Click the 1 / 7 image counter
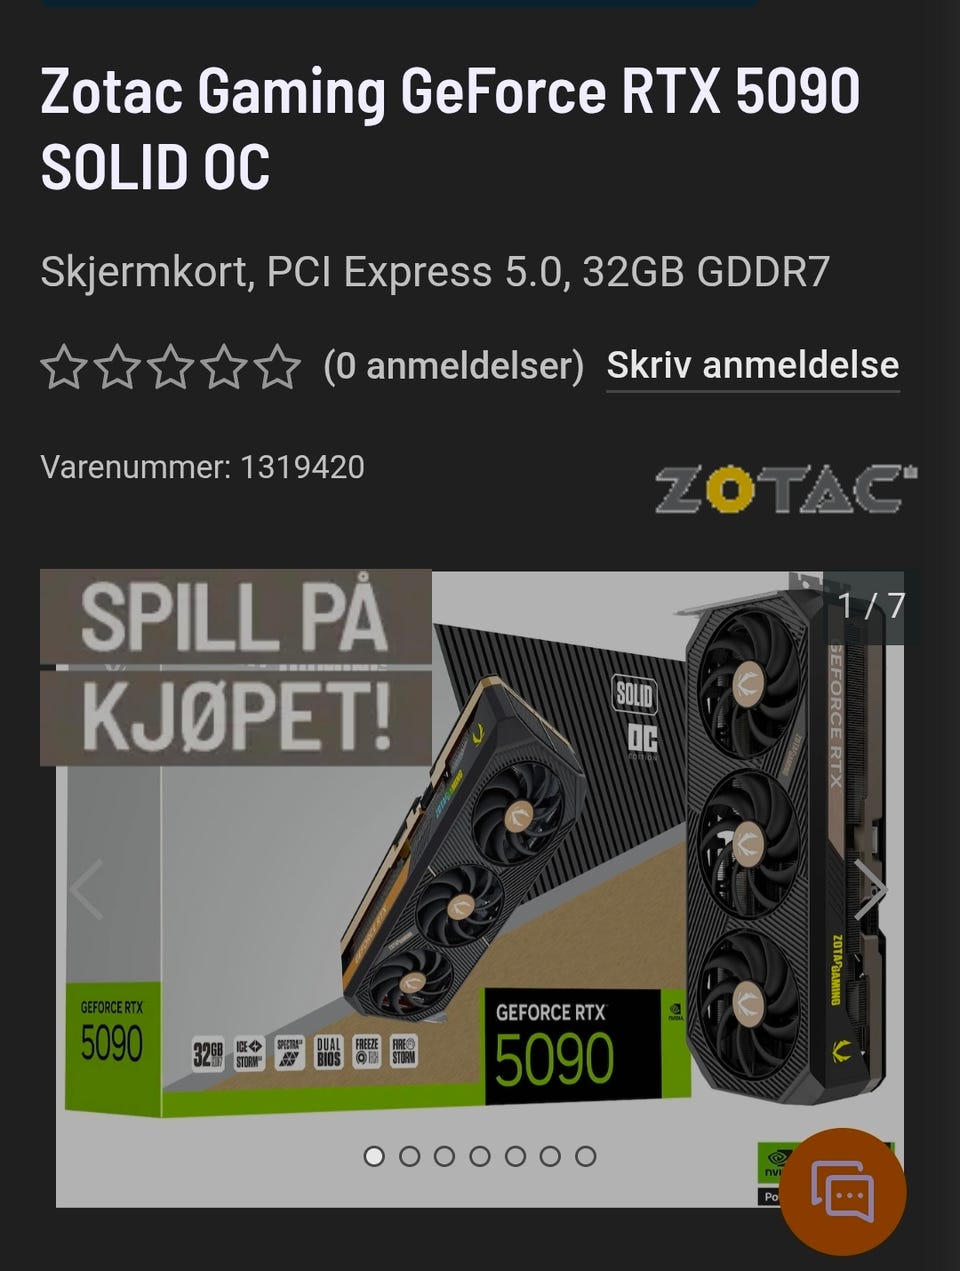 [x=871, y=605]
